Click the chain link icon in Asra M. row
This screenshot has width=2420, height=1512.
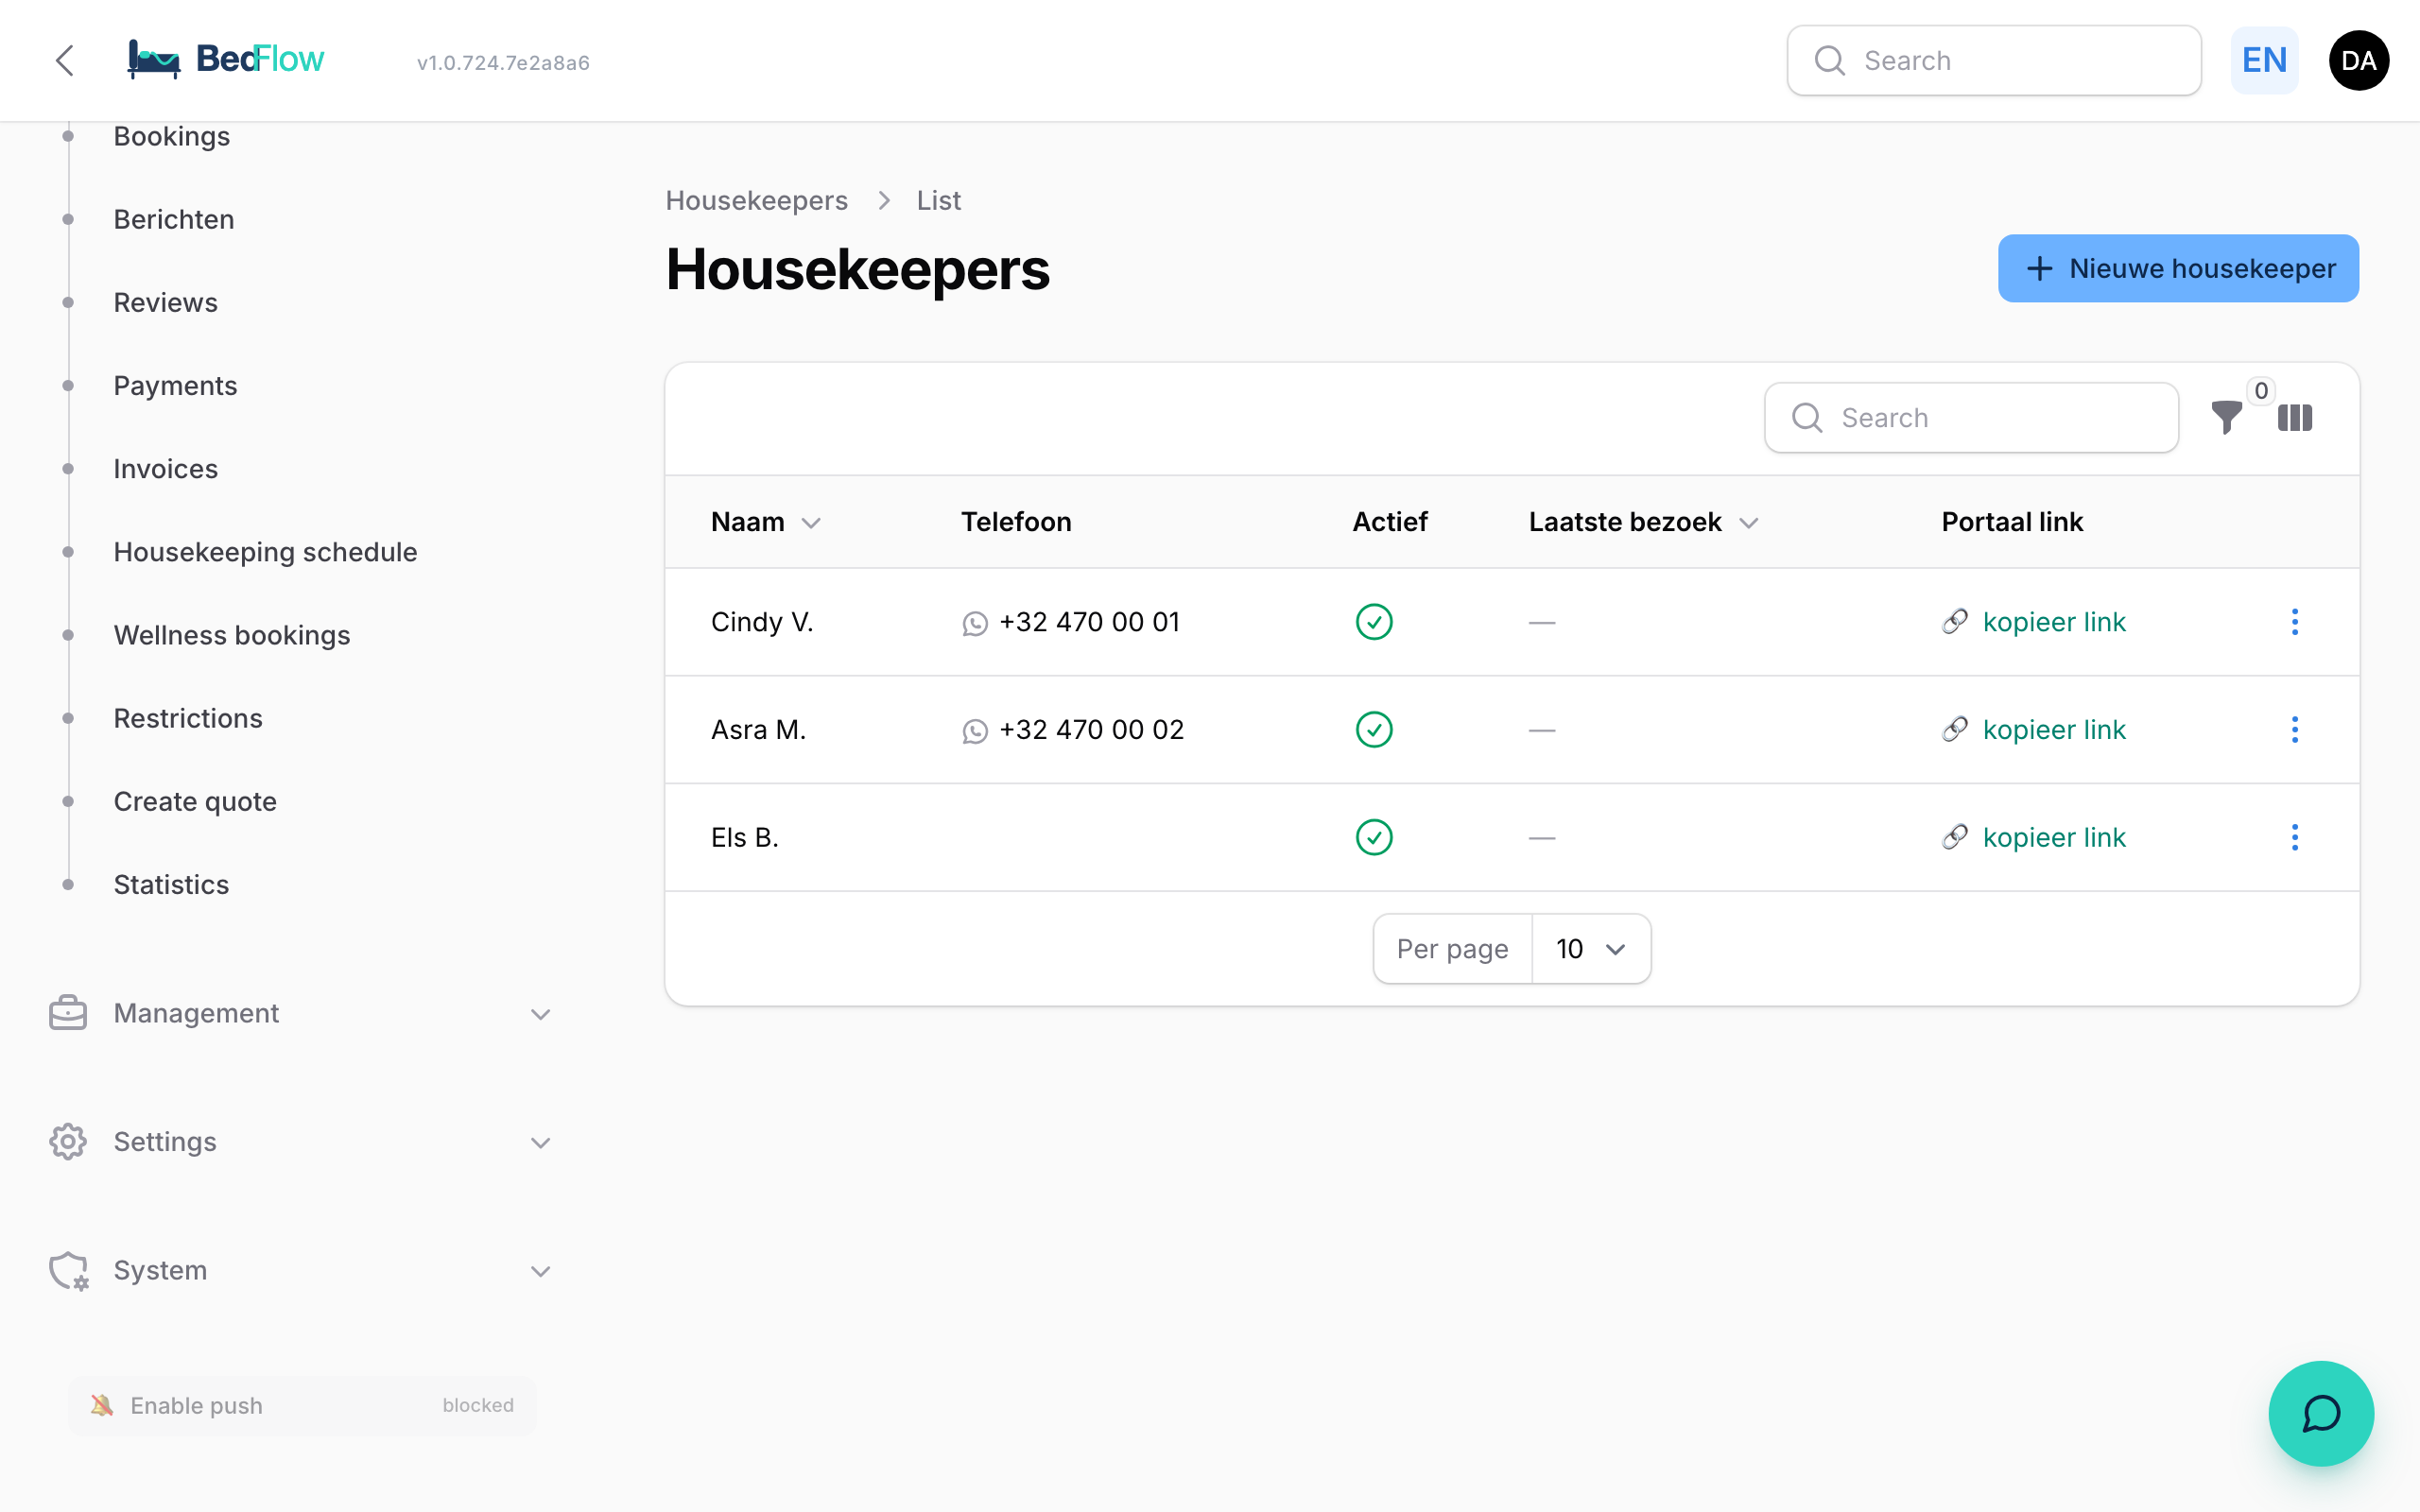(1955, 730)
